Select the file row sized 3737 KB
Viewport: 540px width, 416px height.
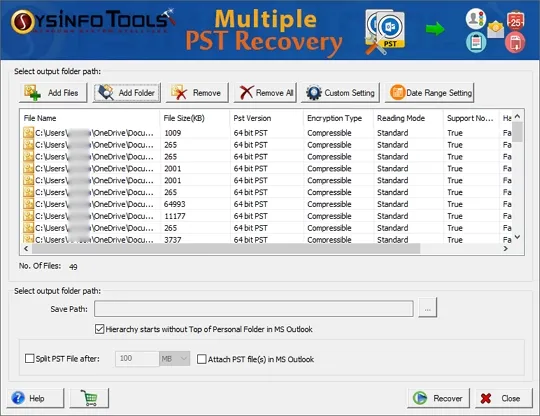pos(267,239)
